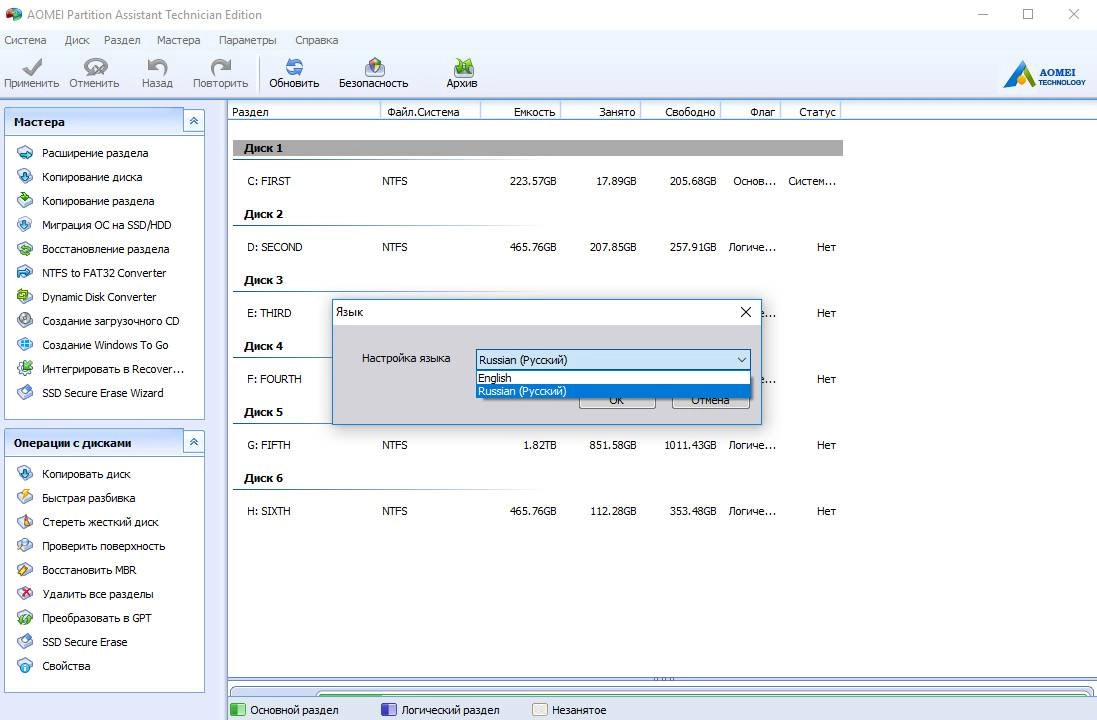The image size is (1097, 720).
Task: Open the Безопасность shield icon
Action: 375,67
